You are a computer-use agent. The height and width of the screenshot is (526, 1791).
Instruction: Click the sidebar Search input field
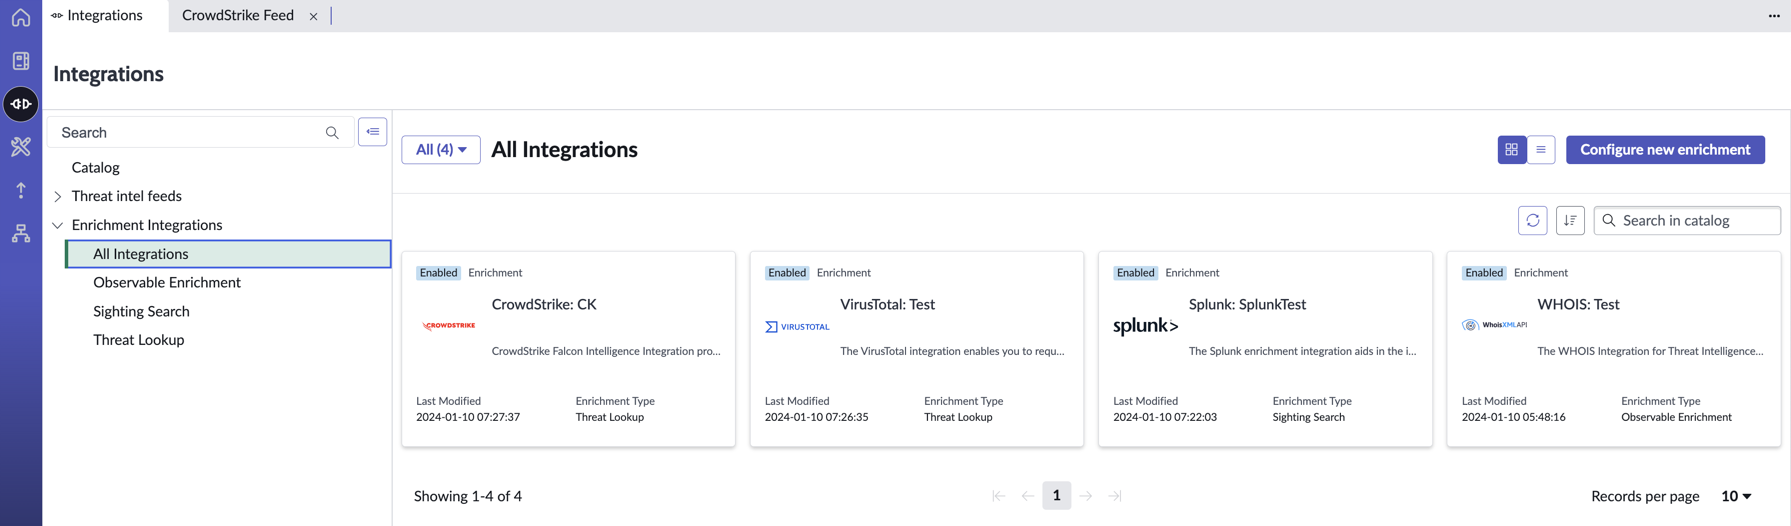pyautogui.click(x=200, y=133)
